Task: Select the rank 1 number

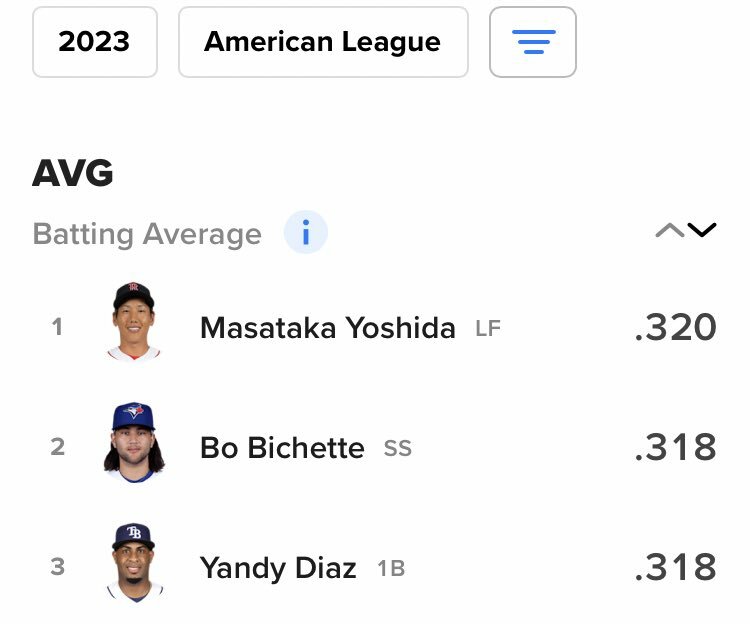Action: (57, 327)
